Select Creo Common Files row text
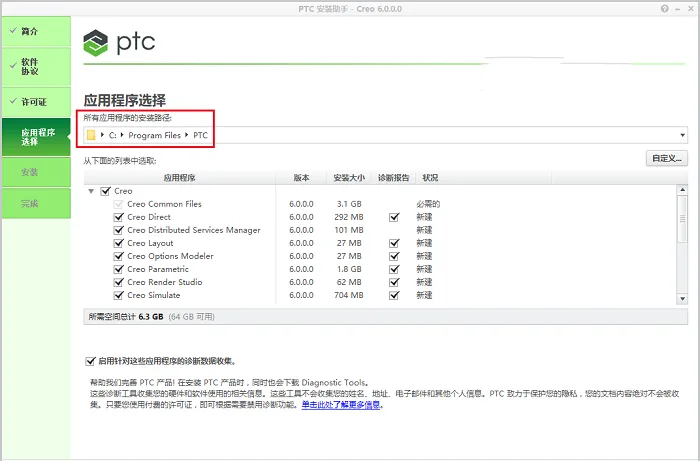The width and height of the screenshot is (700, 461). 164,204
